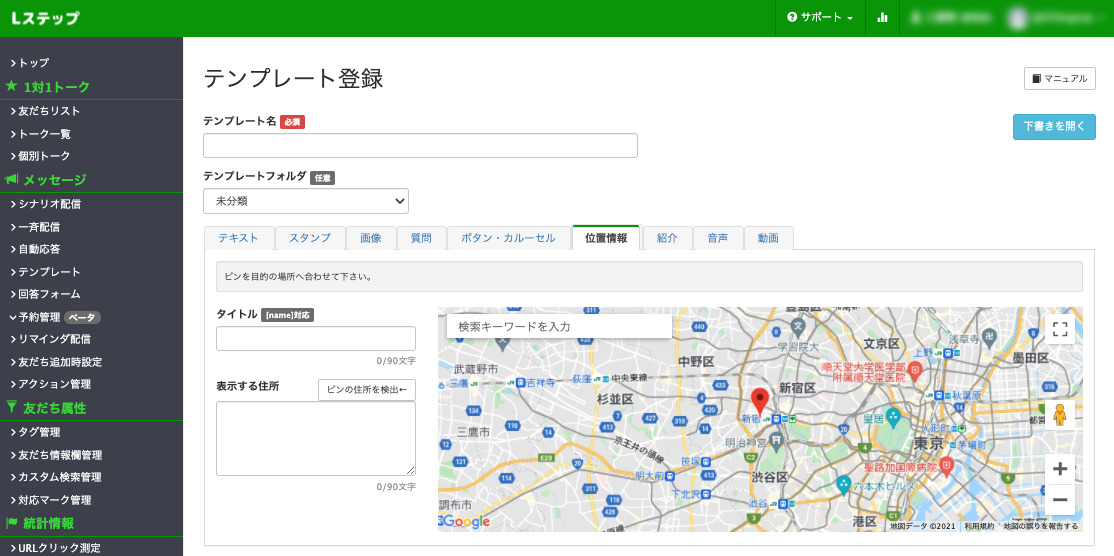Select the 位置情報 tab
Viewport: 1114px width, 556px height.
click(606, 238)
